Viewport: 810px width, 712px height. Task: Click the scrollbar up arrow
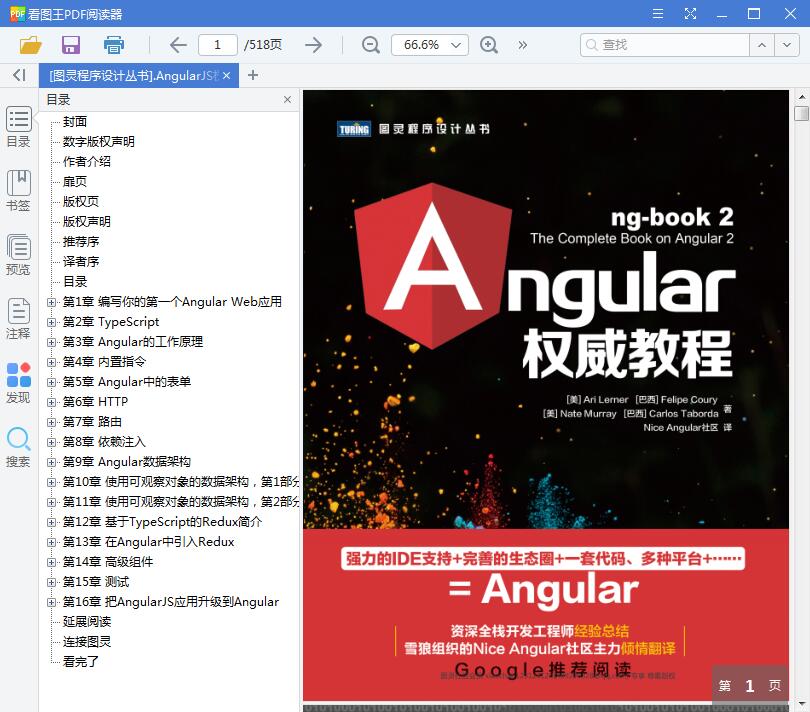801,97
